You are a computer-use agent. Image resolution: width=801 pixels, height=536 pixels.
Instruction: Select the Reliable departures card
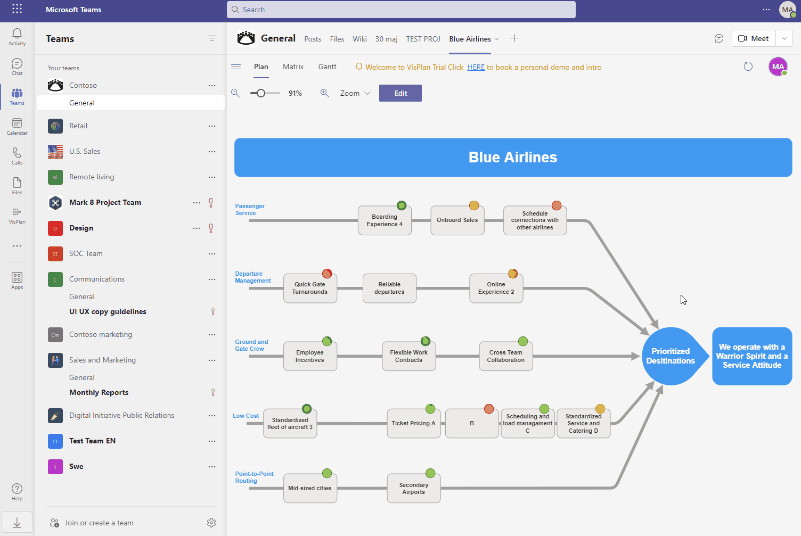point(389,288)
